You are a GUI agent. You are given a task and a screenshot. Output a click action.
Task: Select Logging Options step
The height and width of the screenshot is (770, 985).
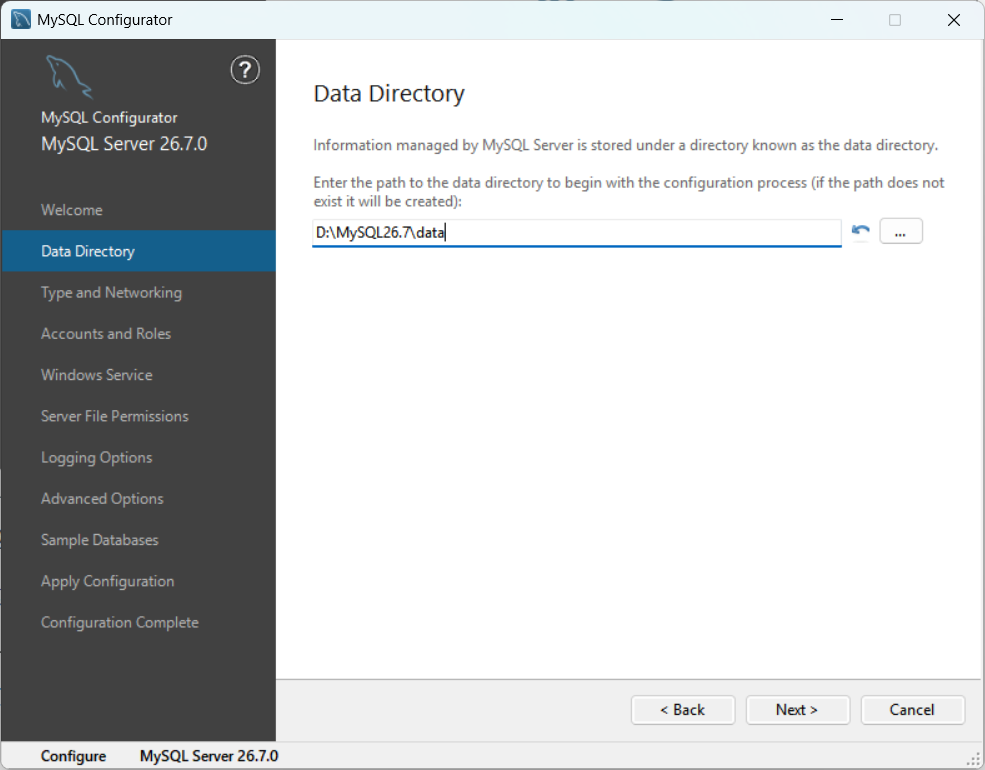tap(96, 457)
